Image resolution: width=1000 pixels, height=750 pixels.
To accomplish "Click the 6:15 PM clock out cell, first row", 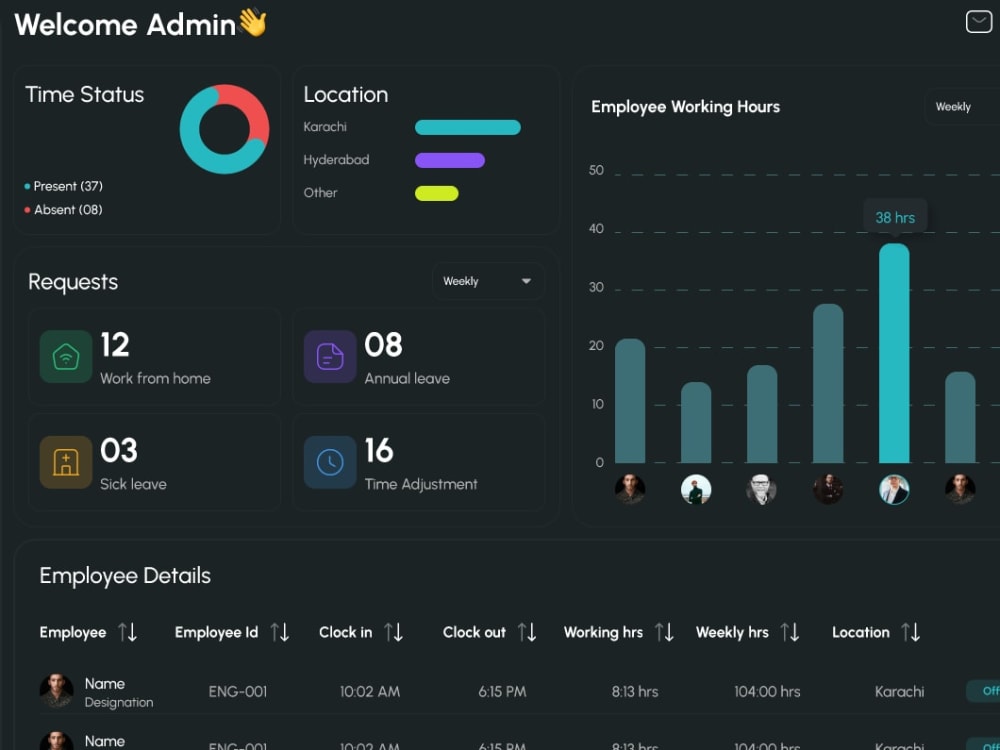I will tap(503, 691).
